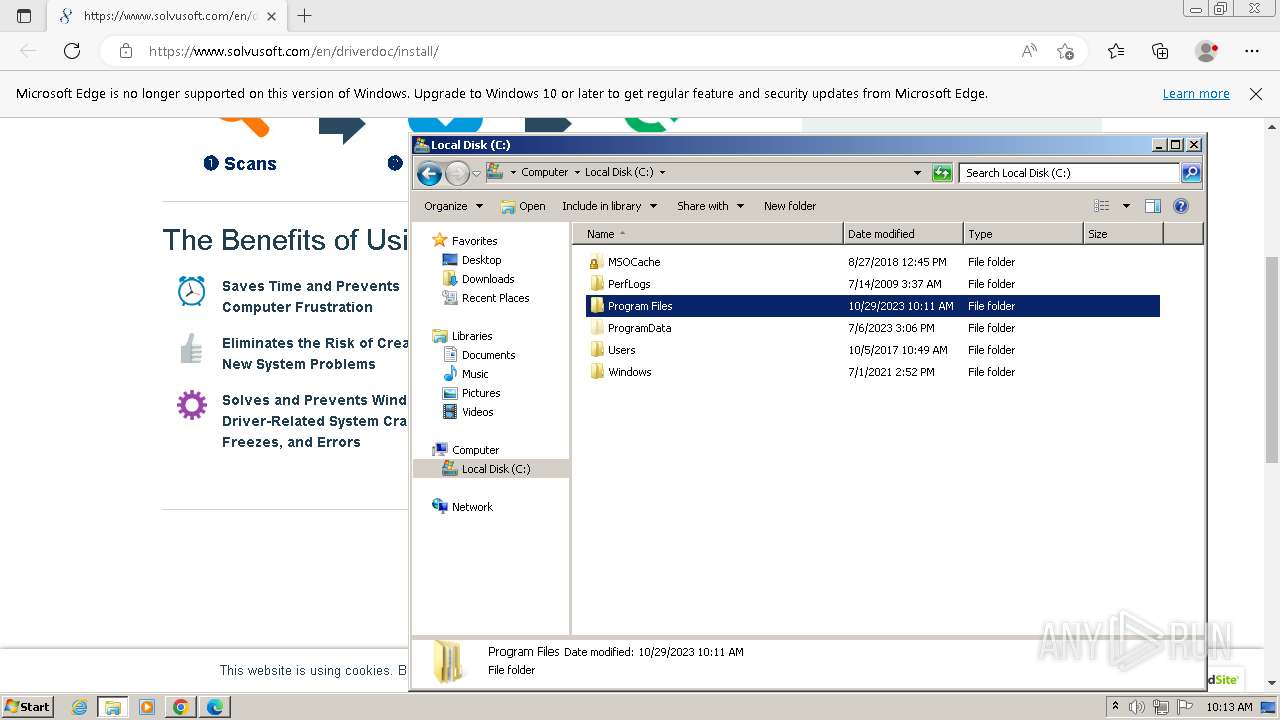The height and width of the screenshot is (720, 1280).
Task: Click the Edge page vertical scrollbar
Action: (x=1271, y=359)
